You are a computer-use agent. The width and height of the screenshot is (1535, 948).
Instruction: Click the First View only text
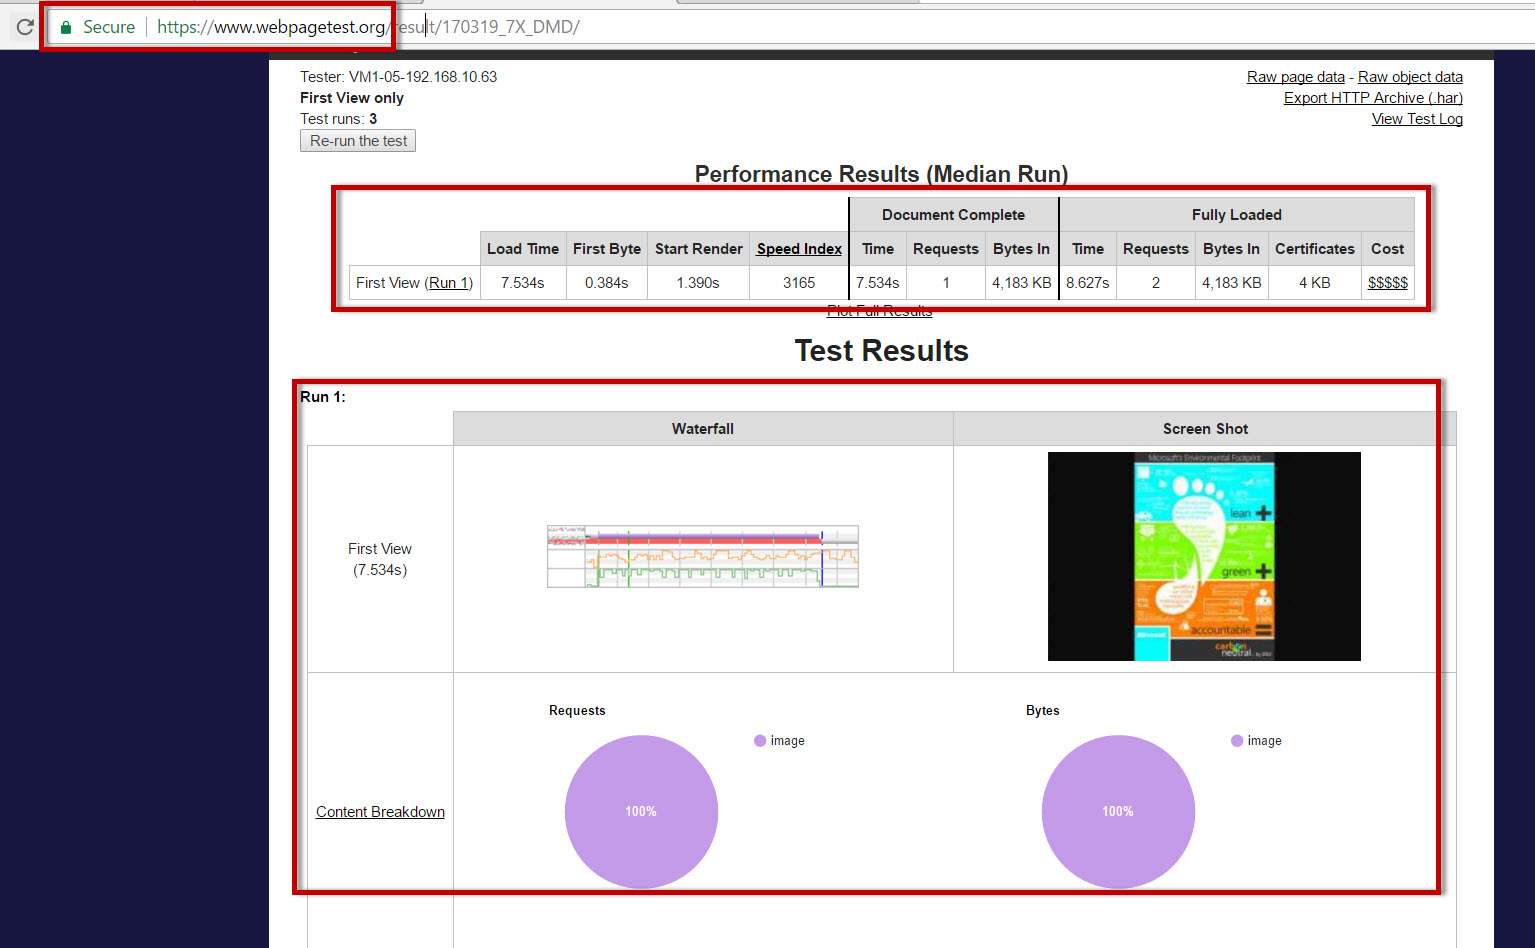pos(352,98)
